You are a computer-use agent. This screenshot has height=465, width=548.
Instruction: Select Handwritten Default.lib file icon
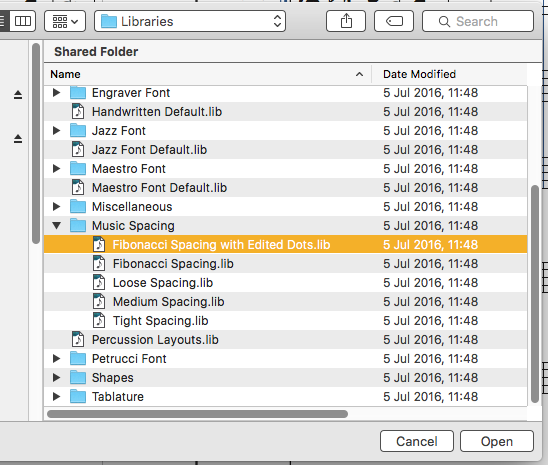[78, 112]
